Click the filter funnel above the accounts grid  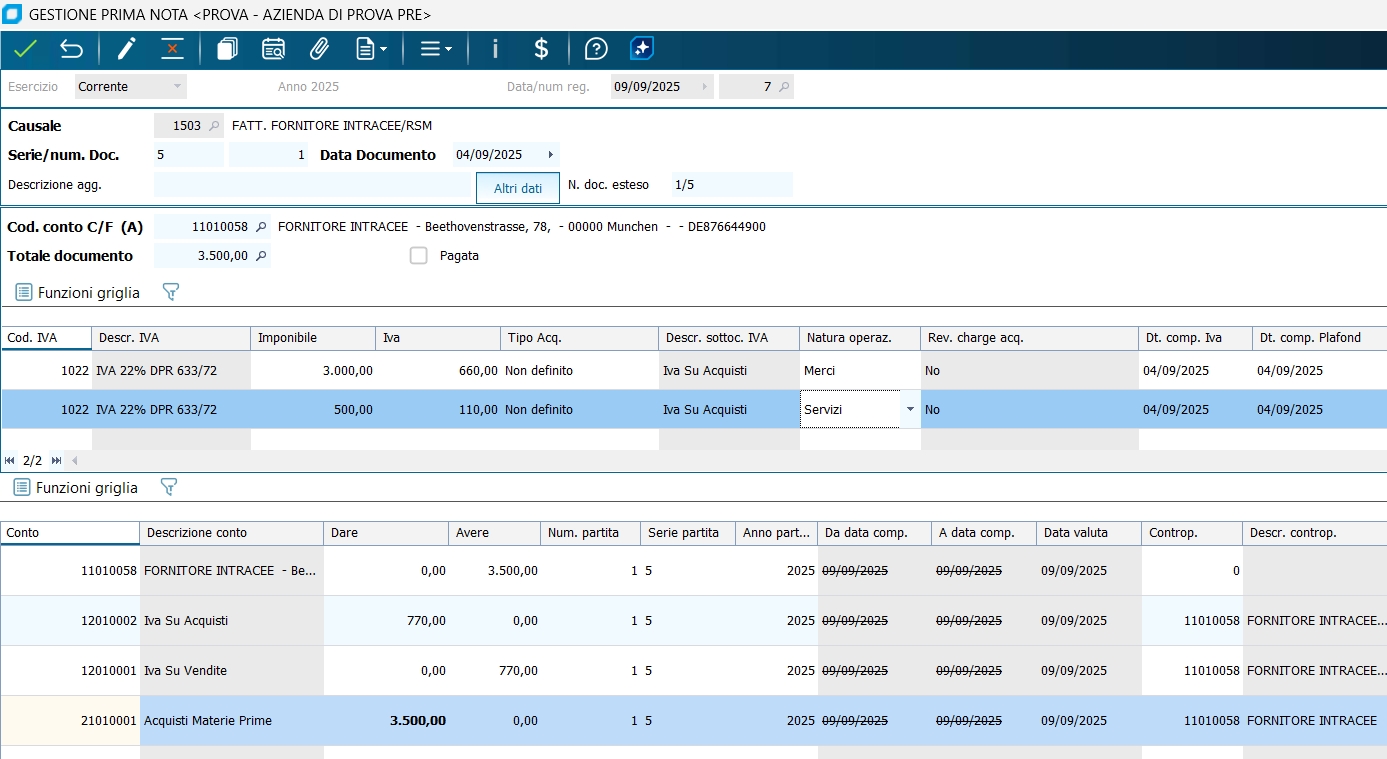(169, 488)
